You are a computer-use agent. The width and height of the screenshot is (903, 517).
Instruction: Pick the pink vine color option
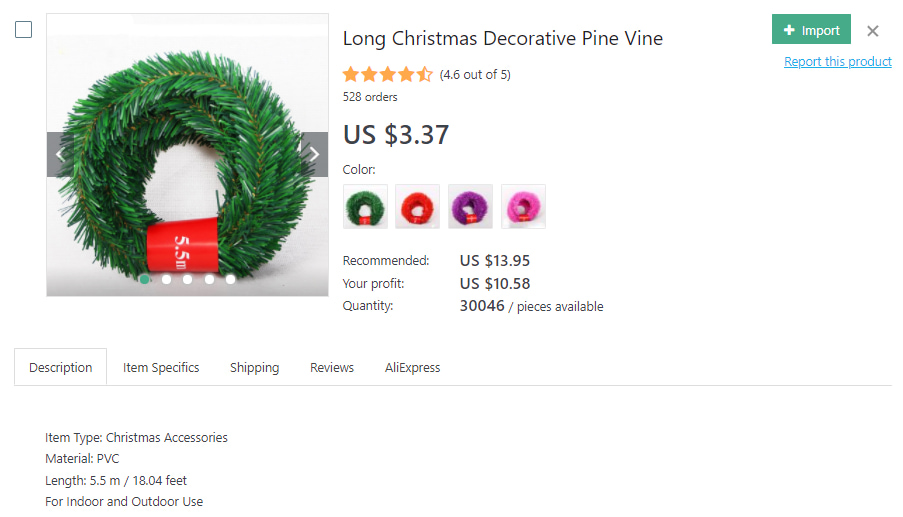523,207
